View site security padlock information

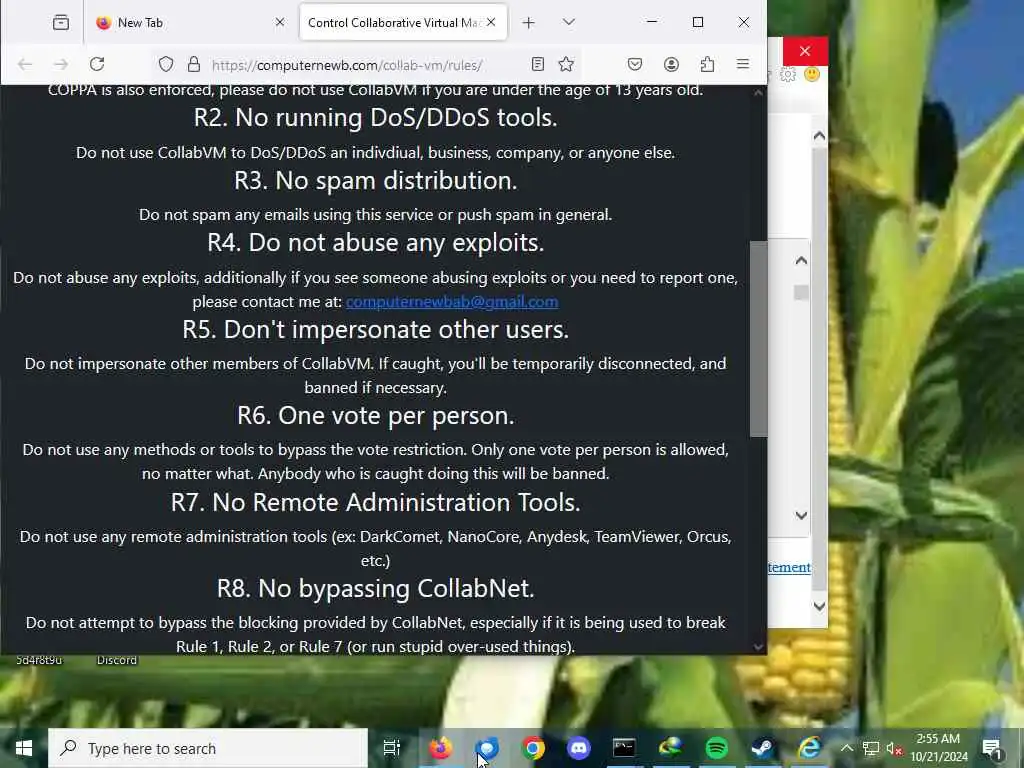pyautogui.click(x=193, y=64)
